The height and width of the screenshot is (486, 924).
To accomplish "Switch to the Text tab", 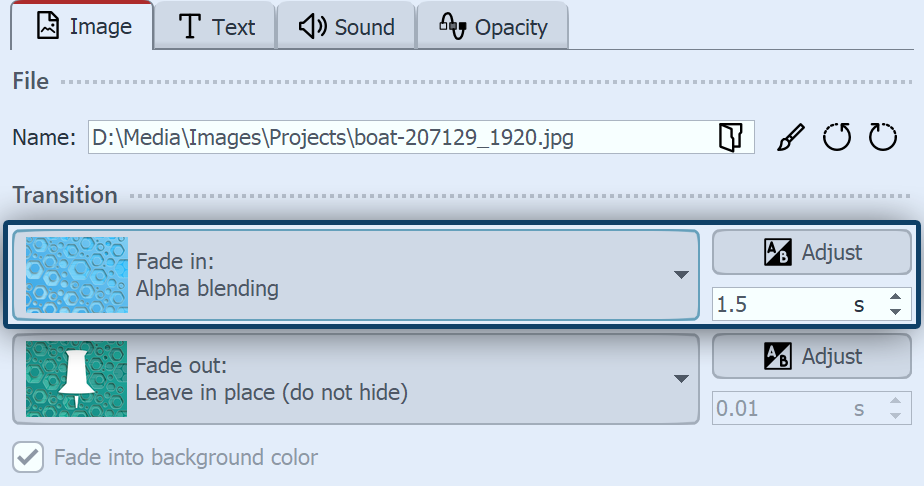I will 216,27.
